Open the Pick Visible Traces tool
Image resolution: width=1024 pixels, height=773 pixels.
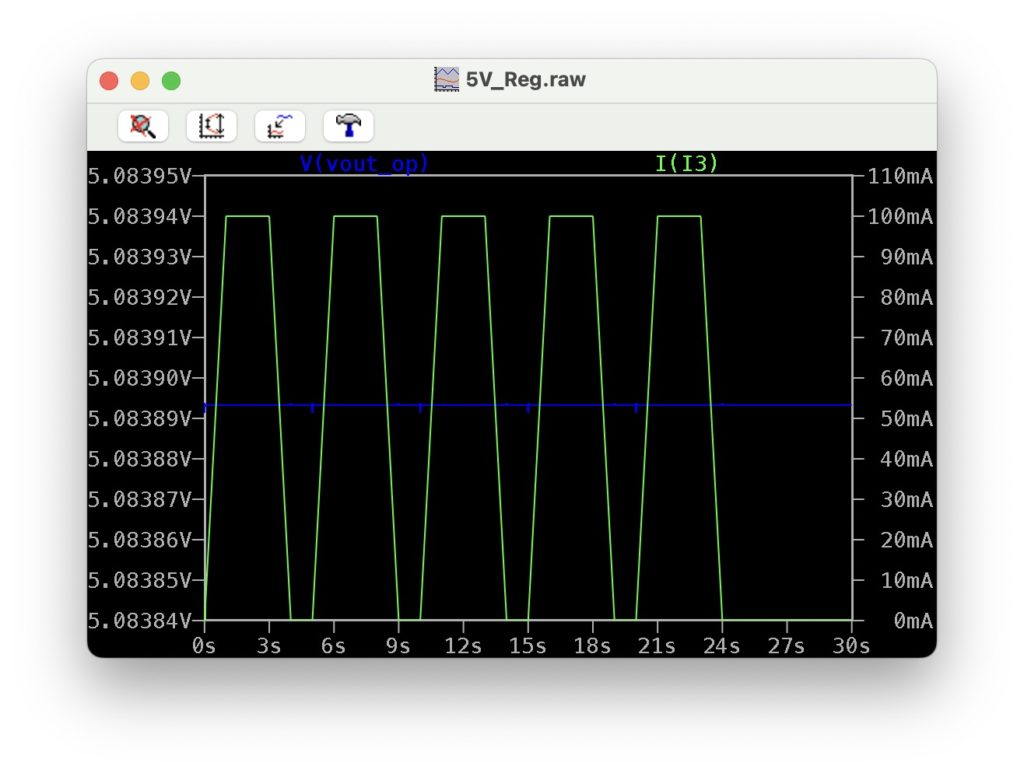[x=280, y=126]
